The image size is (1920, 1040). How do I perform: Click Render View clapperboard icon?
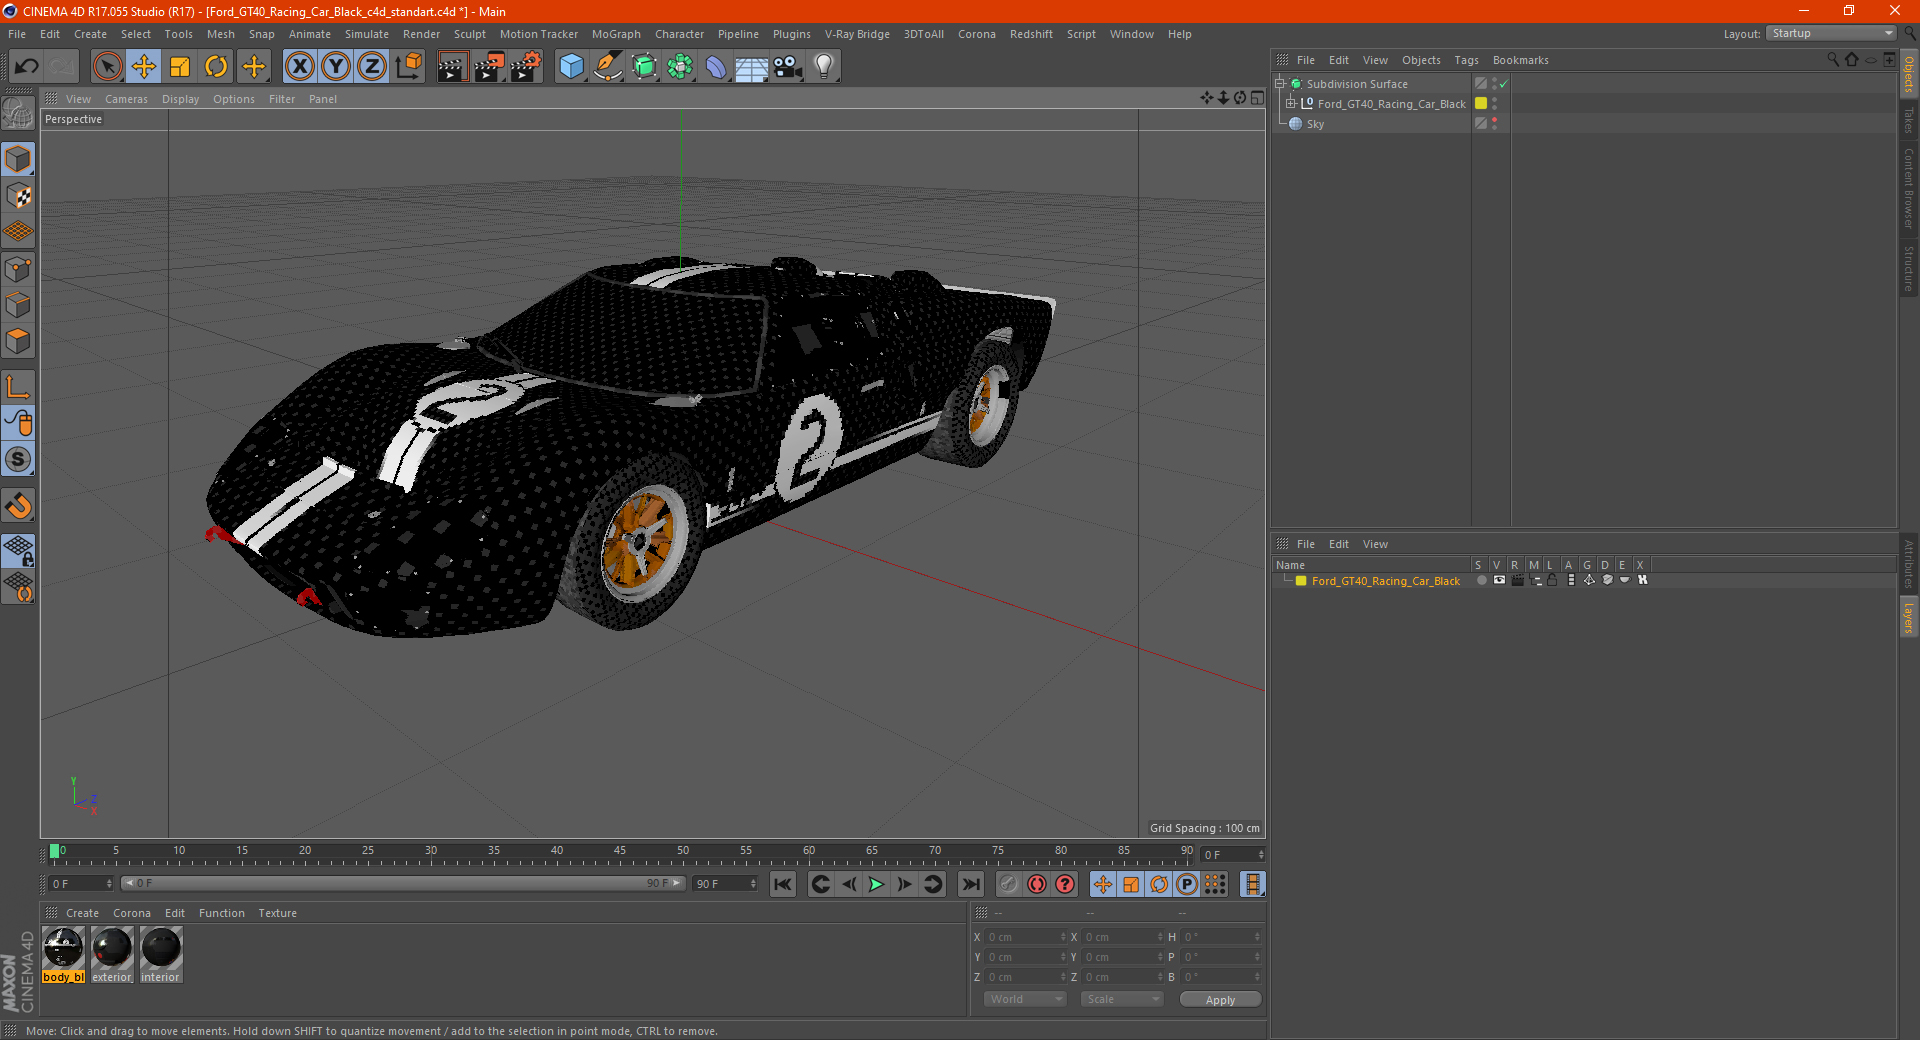coord(453,67)
